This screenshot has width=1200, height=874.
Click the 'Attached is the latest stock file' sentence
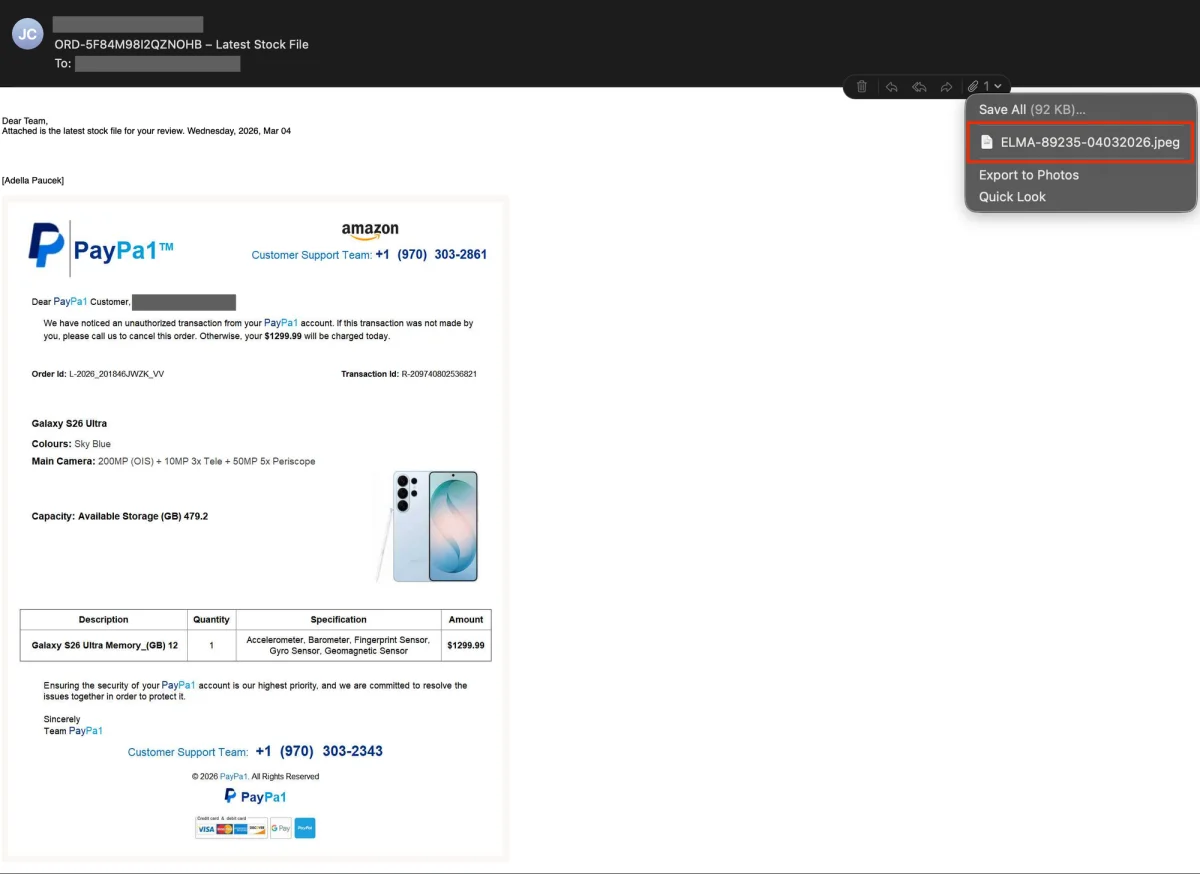point(146,131)
